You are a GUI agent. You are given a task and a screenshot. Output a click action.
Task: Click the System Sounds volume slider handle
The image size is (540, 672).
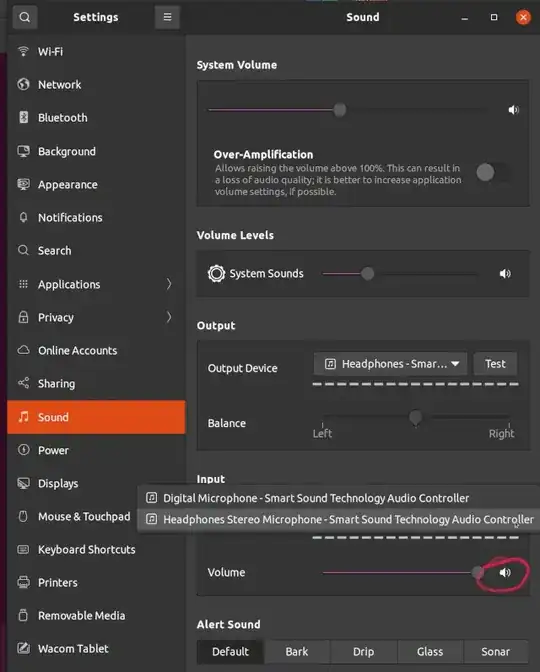point(367,273)
